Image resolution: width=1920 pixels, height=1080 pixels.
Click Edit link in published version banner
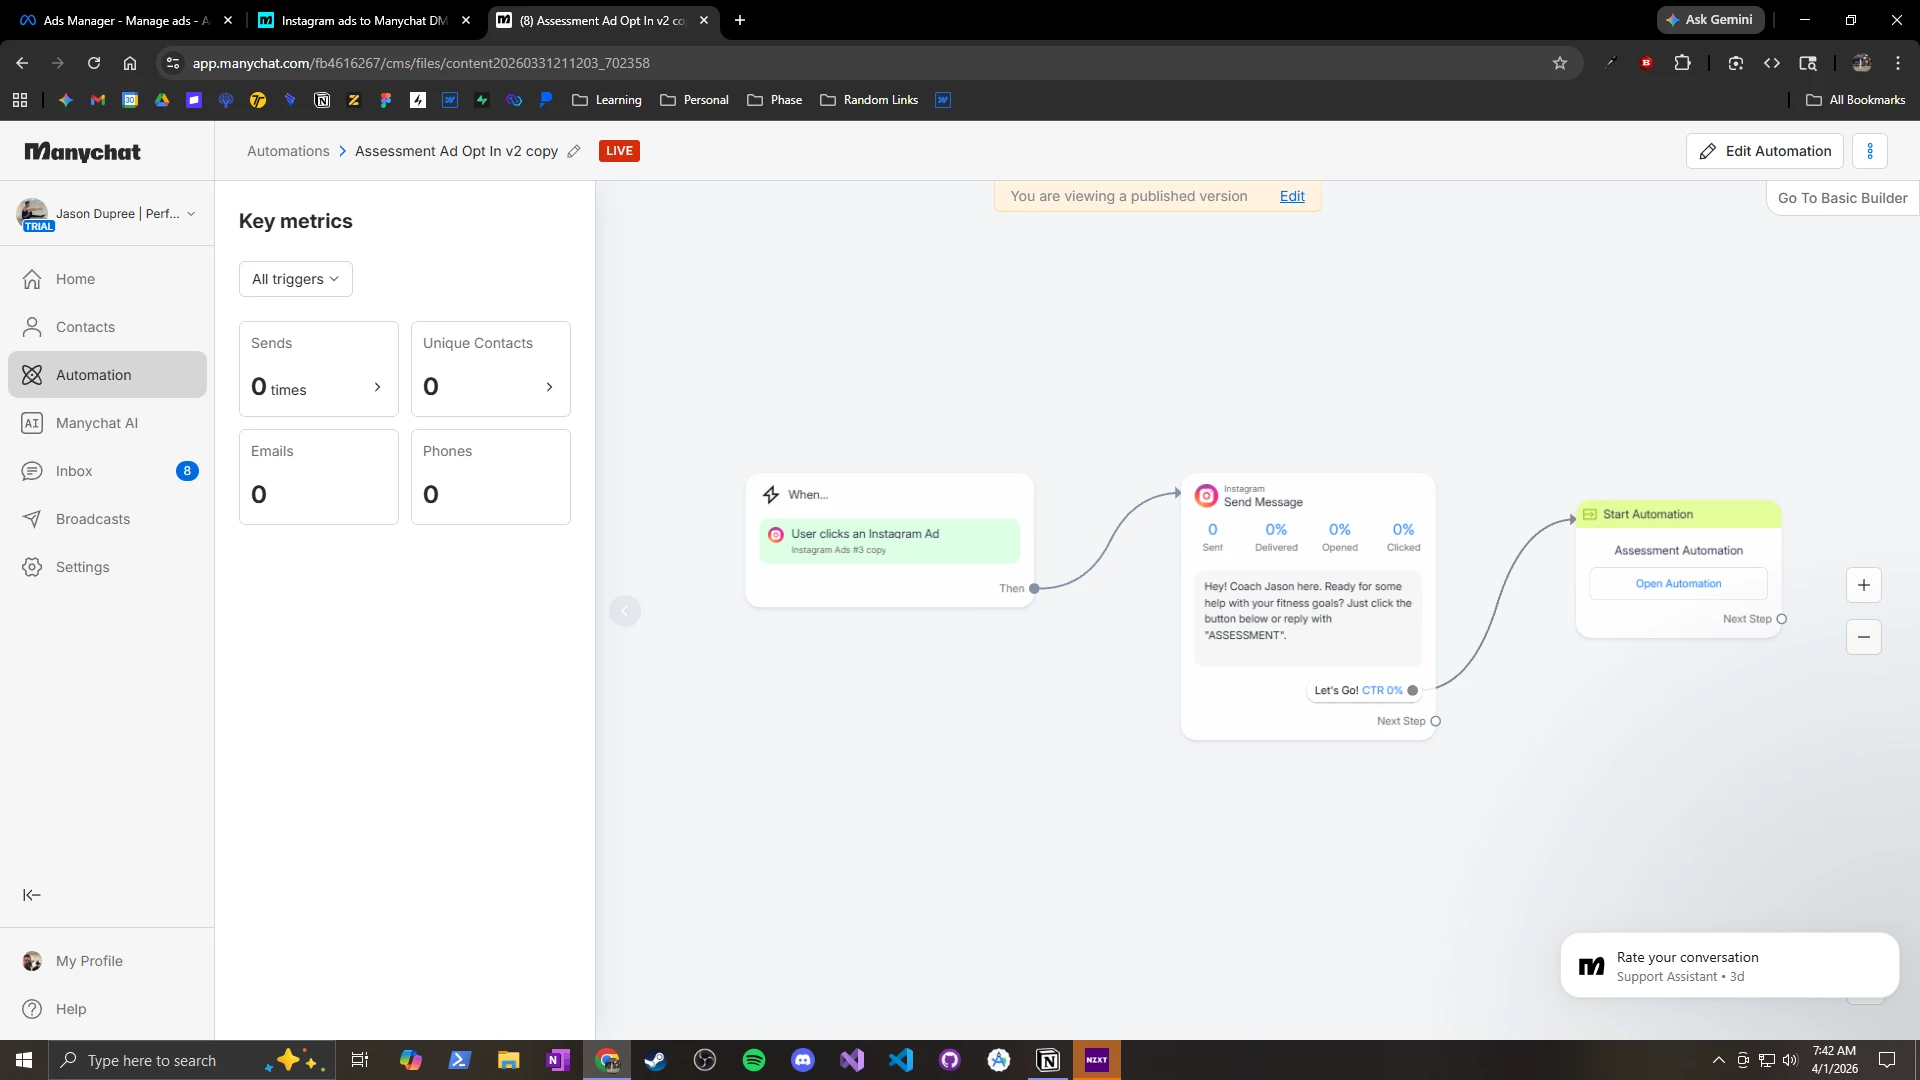1292,196
